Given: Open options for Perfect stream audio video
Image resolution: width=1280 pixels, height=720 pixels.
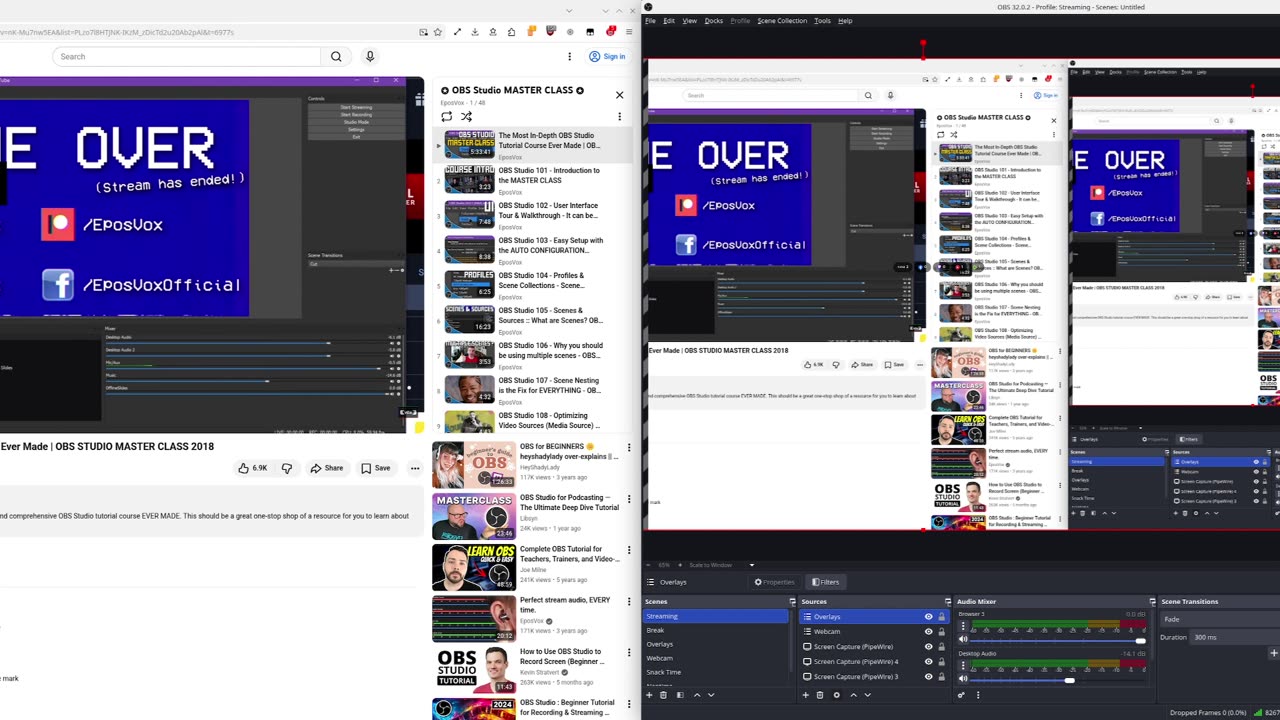Looking at the screenshot, I should click(x=629, y=601).
